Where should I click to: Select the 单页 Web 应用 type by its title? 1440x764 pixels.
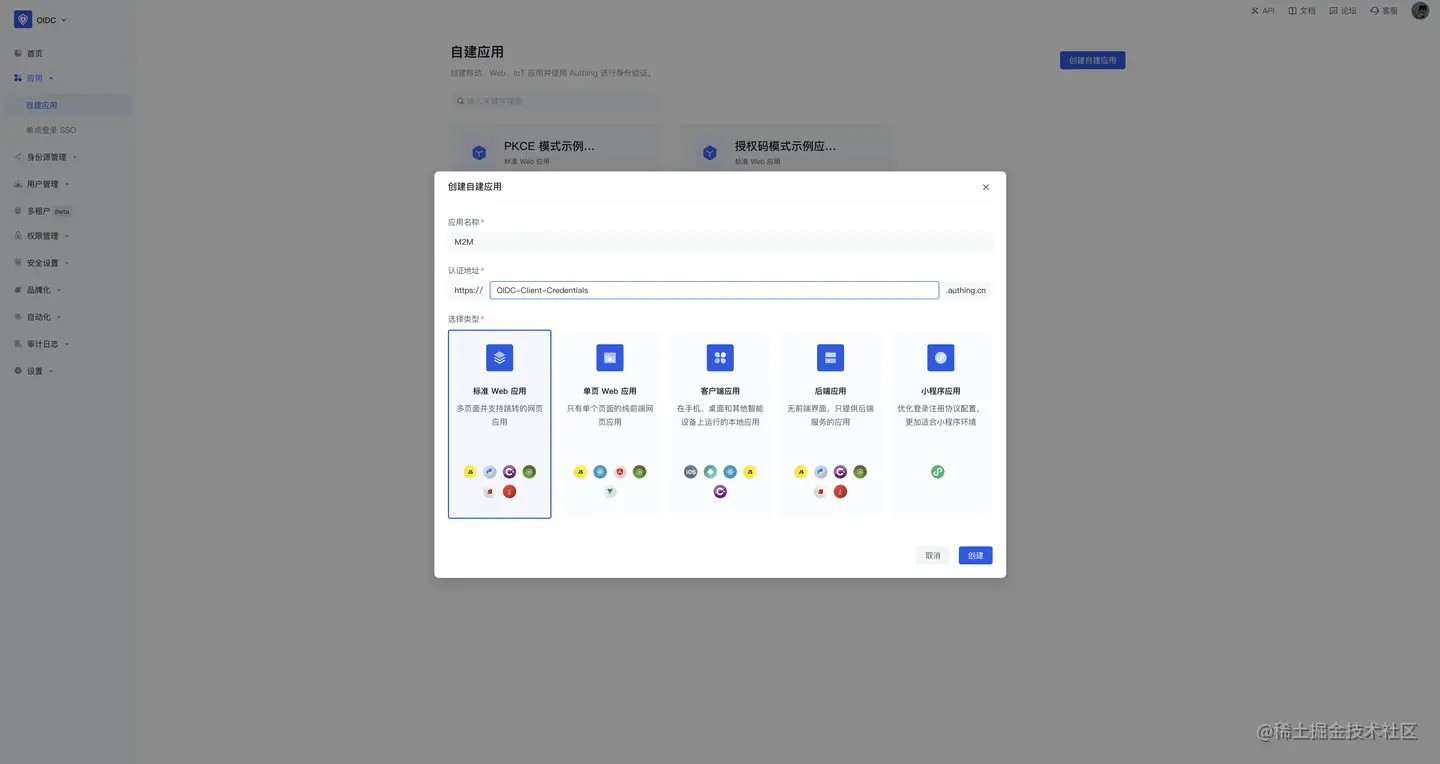pyautogui.click(x=610, y=391)
